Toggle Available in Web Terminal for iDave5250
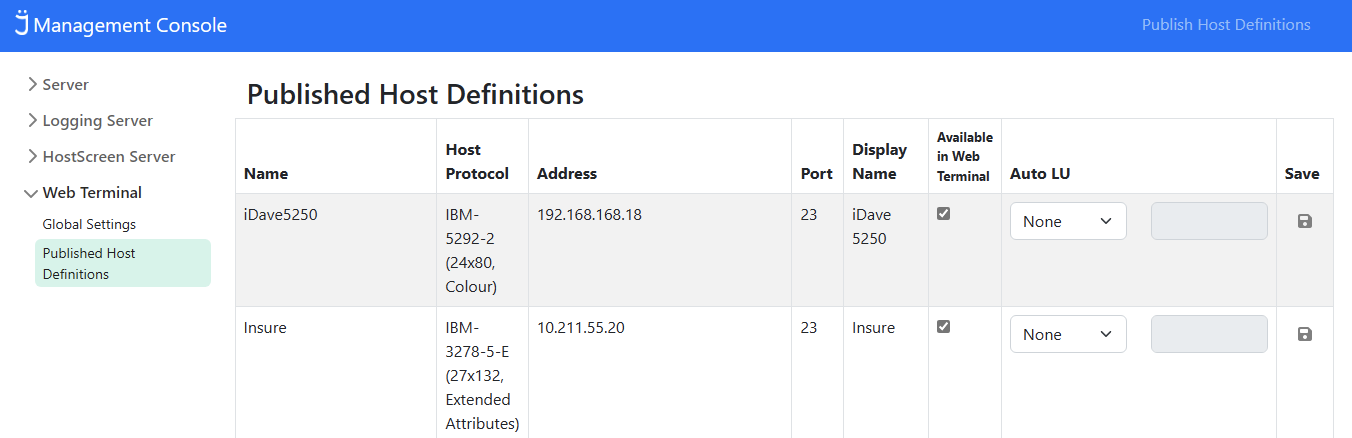The image size is (1352, 438). coord(943,214)
